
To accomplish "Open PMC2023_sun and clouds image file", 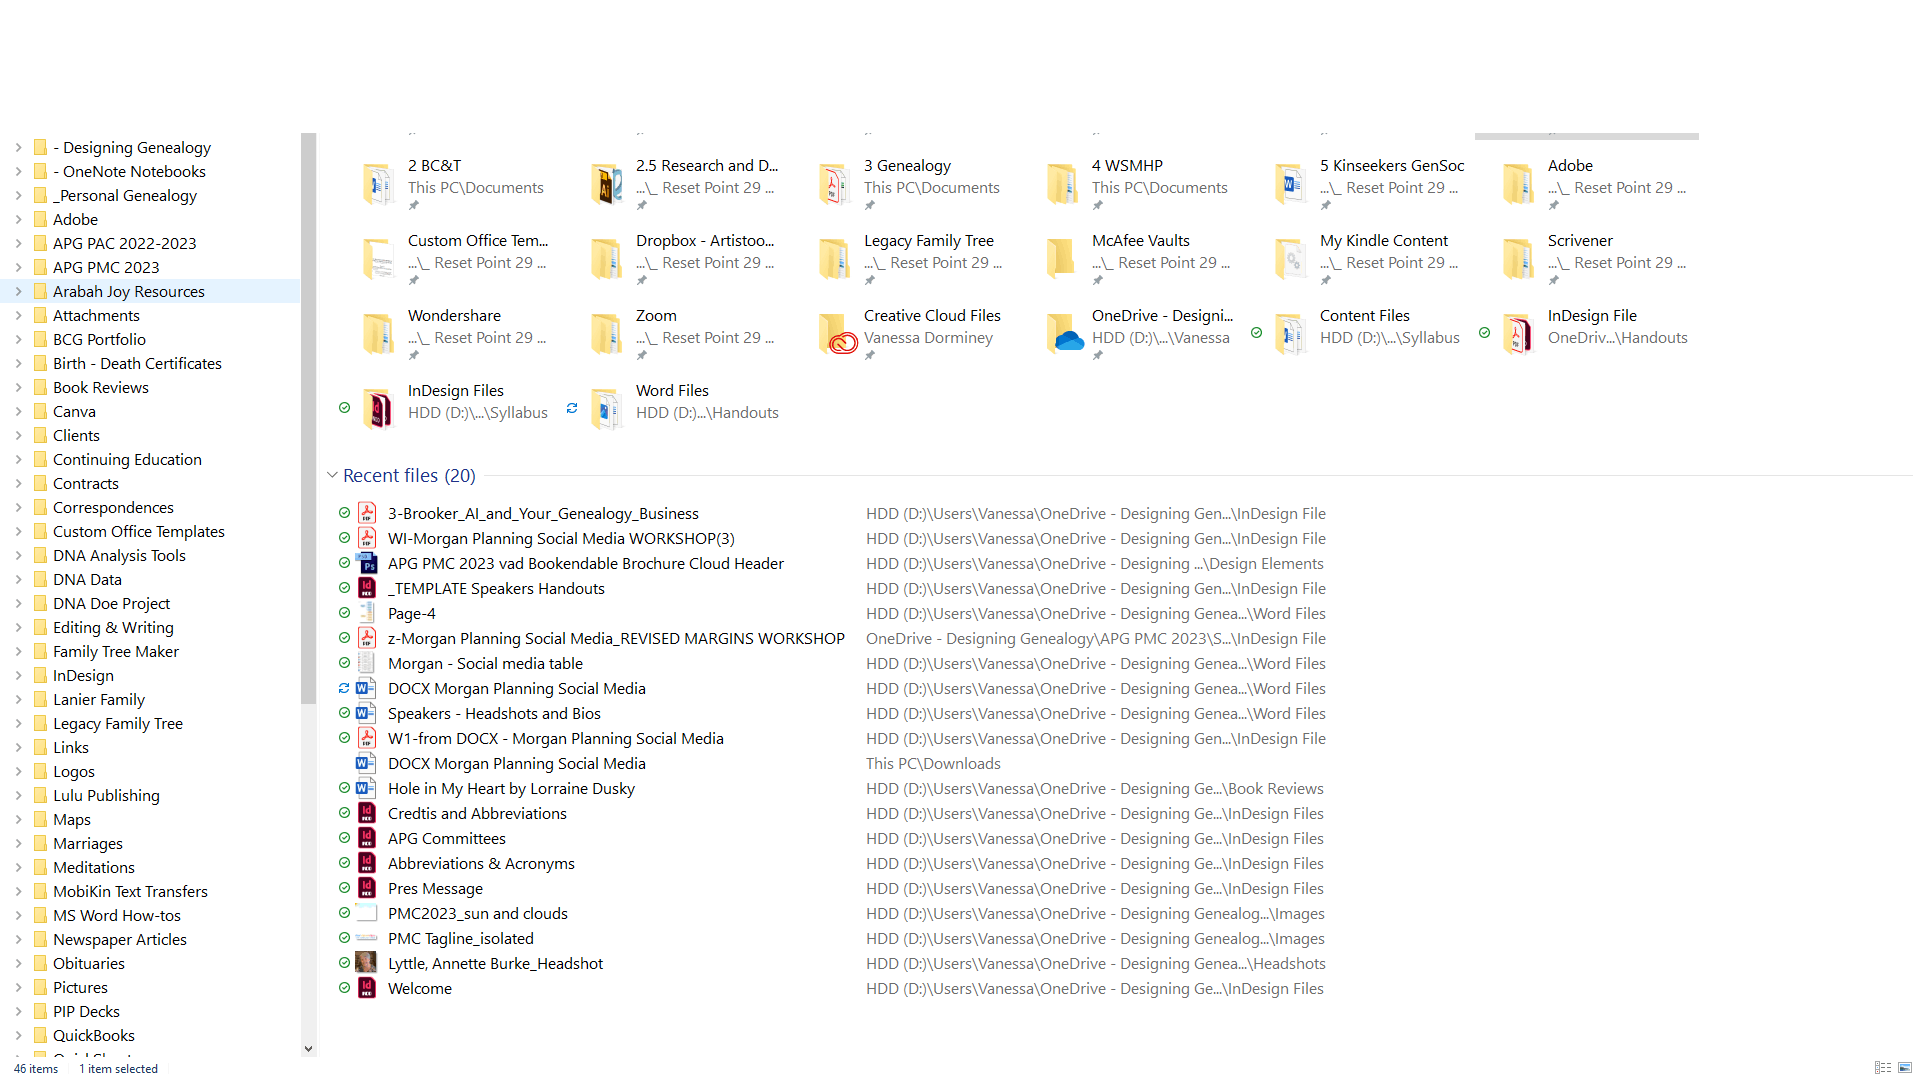I will pyautogui.click(x=477, y=913).
